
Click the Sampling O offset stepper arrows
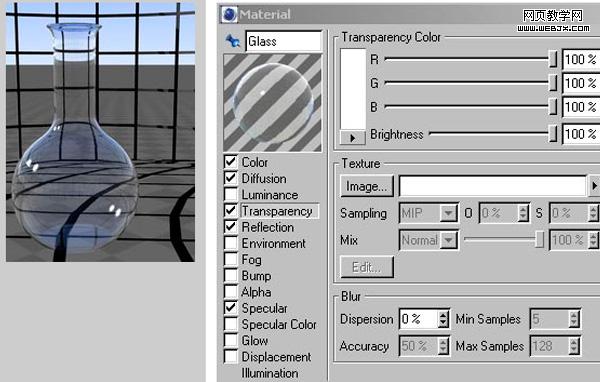523,213
